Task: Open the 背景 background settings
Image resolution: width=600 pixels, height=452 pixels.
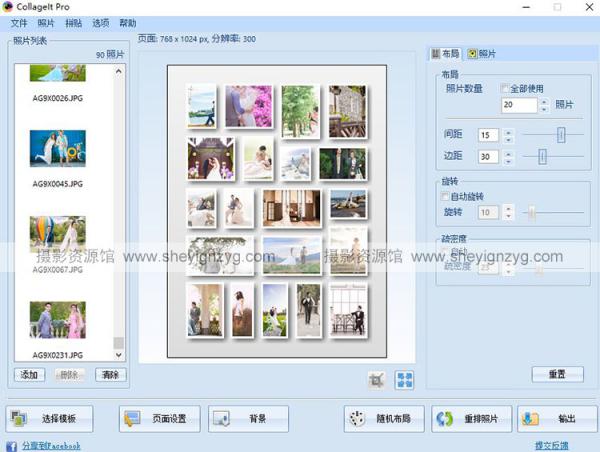Action: [249, 418]
